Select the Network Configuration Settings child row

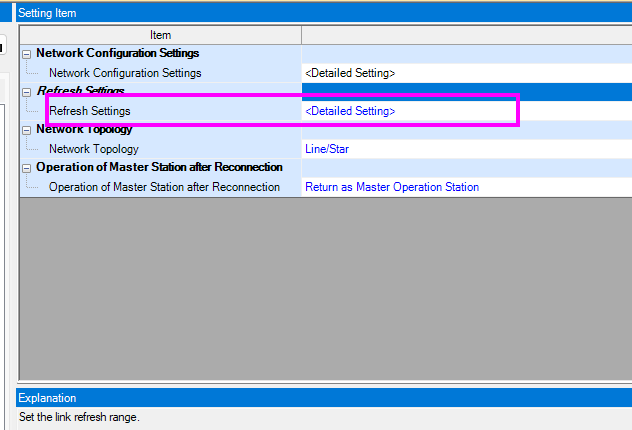click(x=125, y=73)
